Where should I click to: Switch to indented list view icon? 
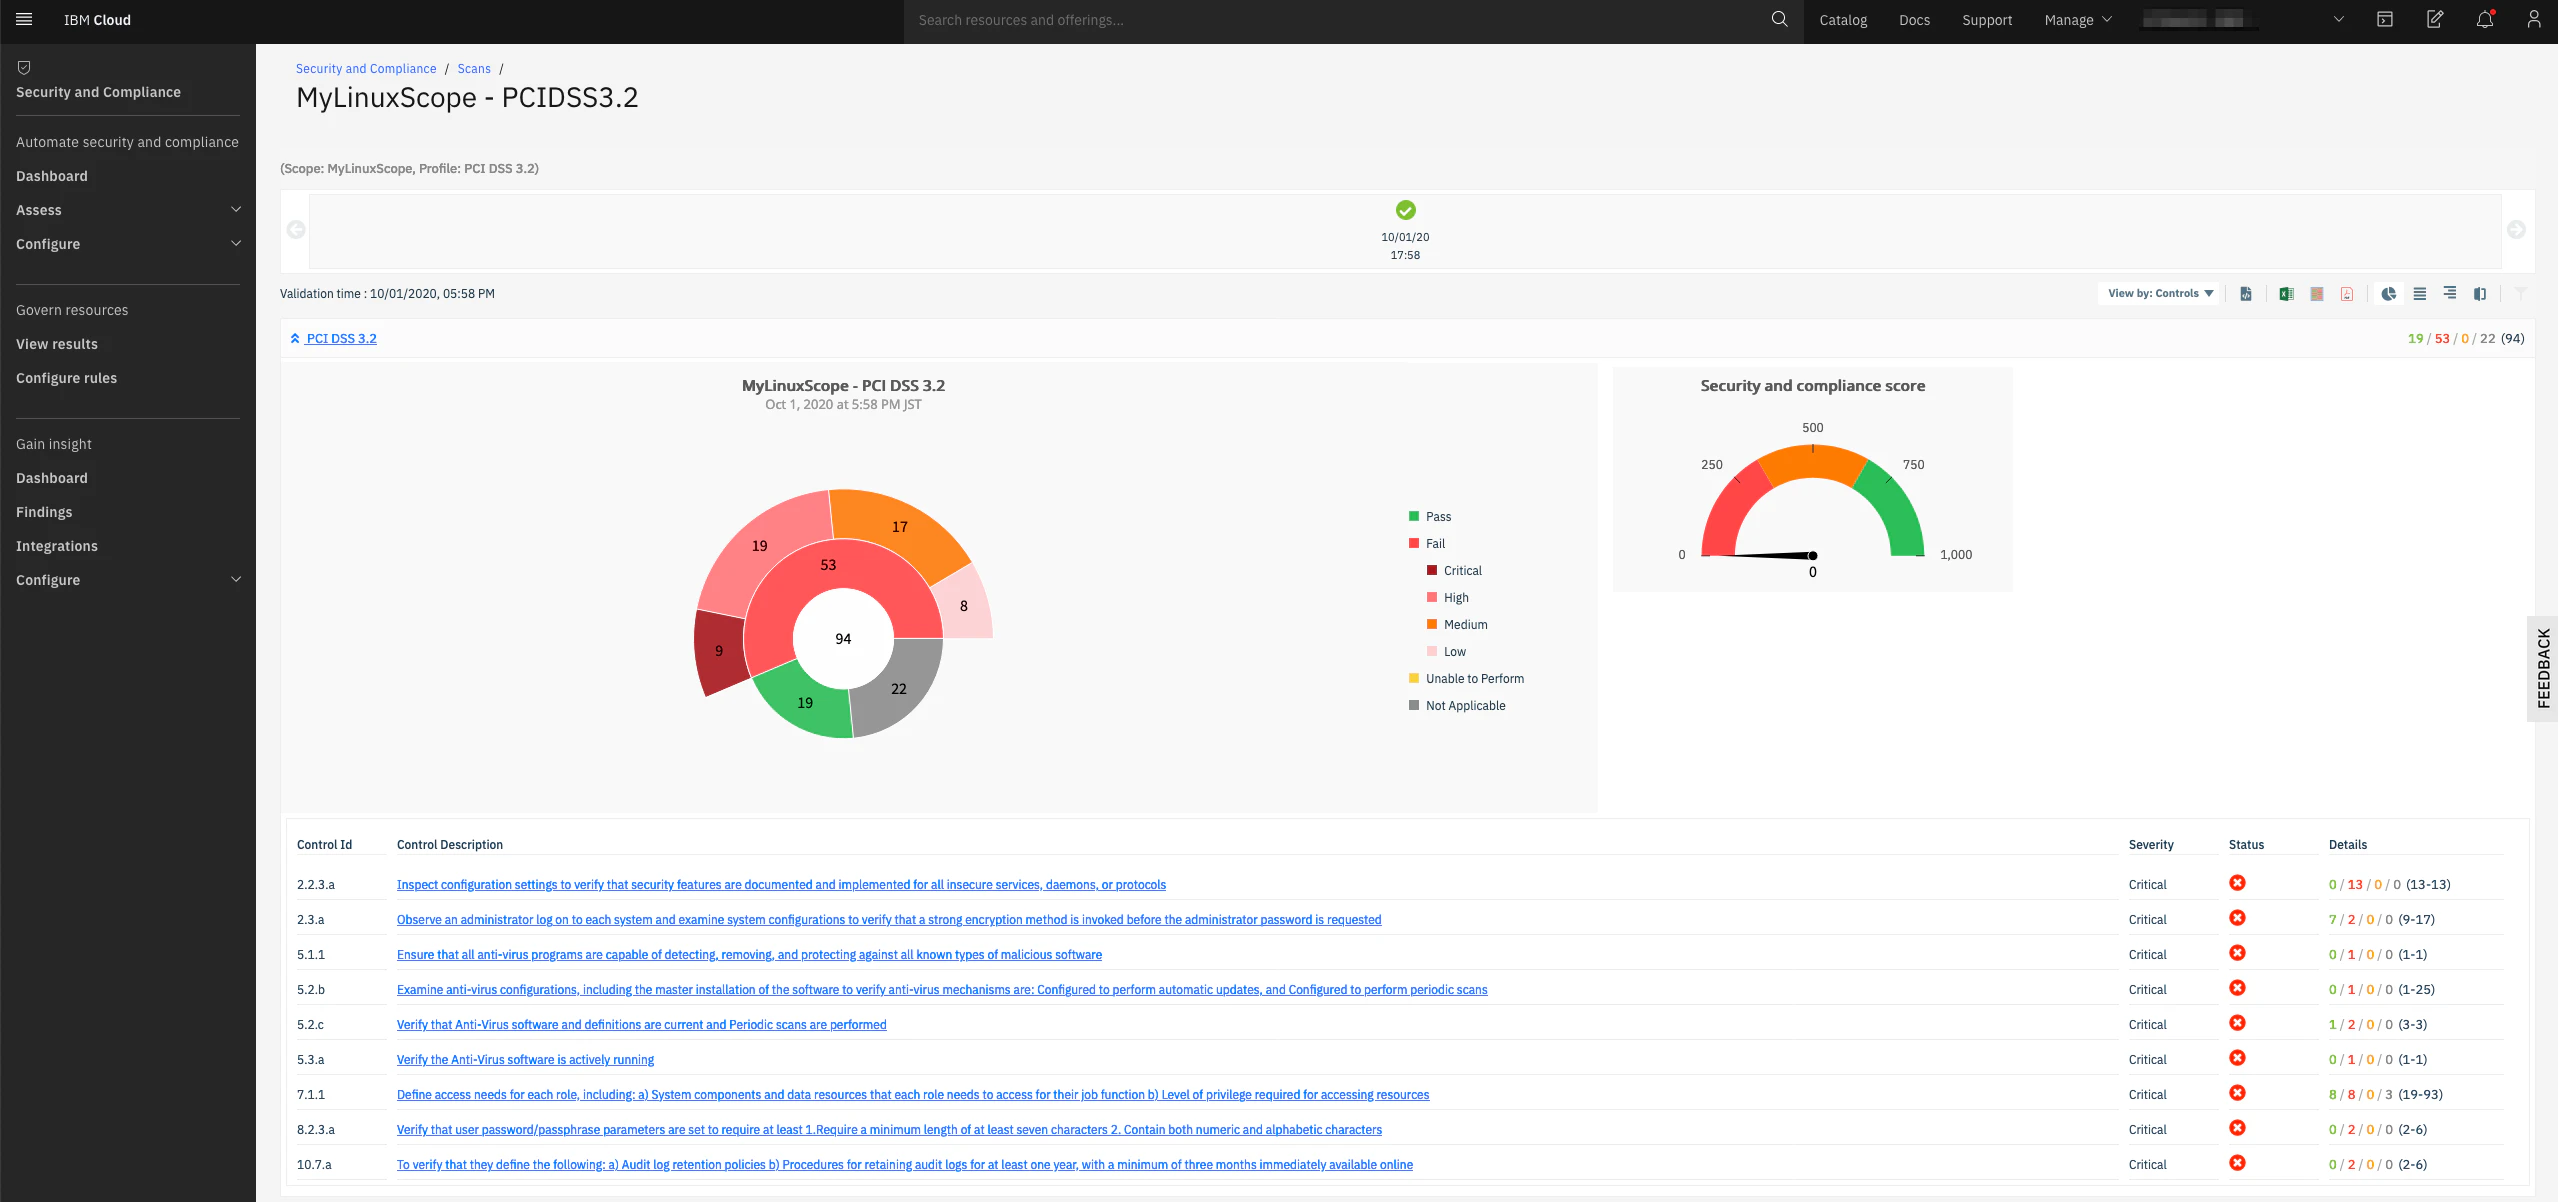(2449, 293)
